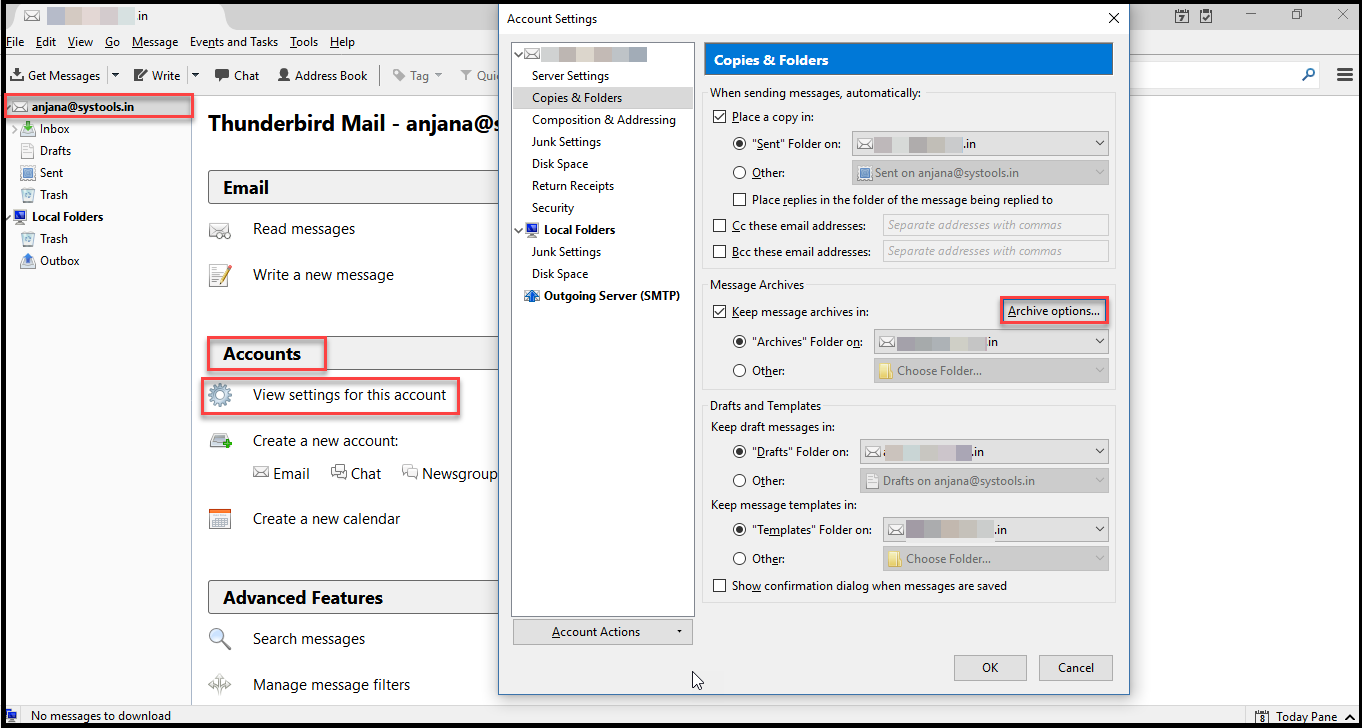The height and width of the screenshot is (728, 1362).
Task: Create a new Email account link
Action: 281,474
